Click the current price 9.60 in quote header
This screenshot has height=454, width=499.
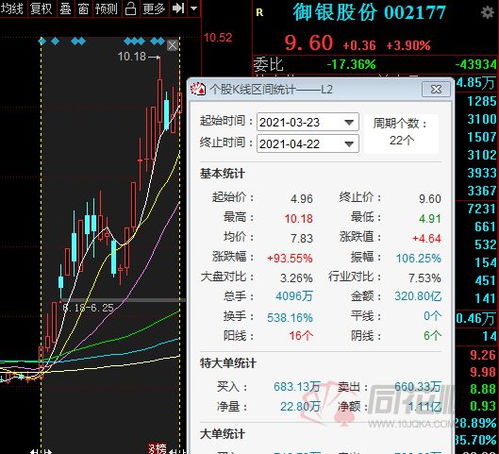coord(309,43)
